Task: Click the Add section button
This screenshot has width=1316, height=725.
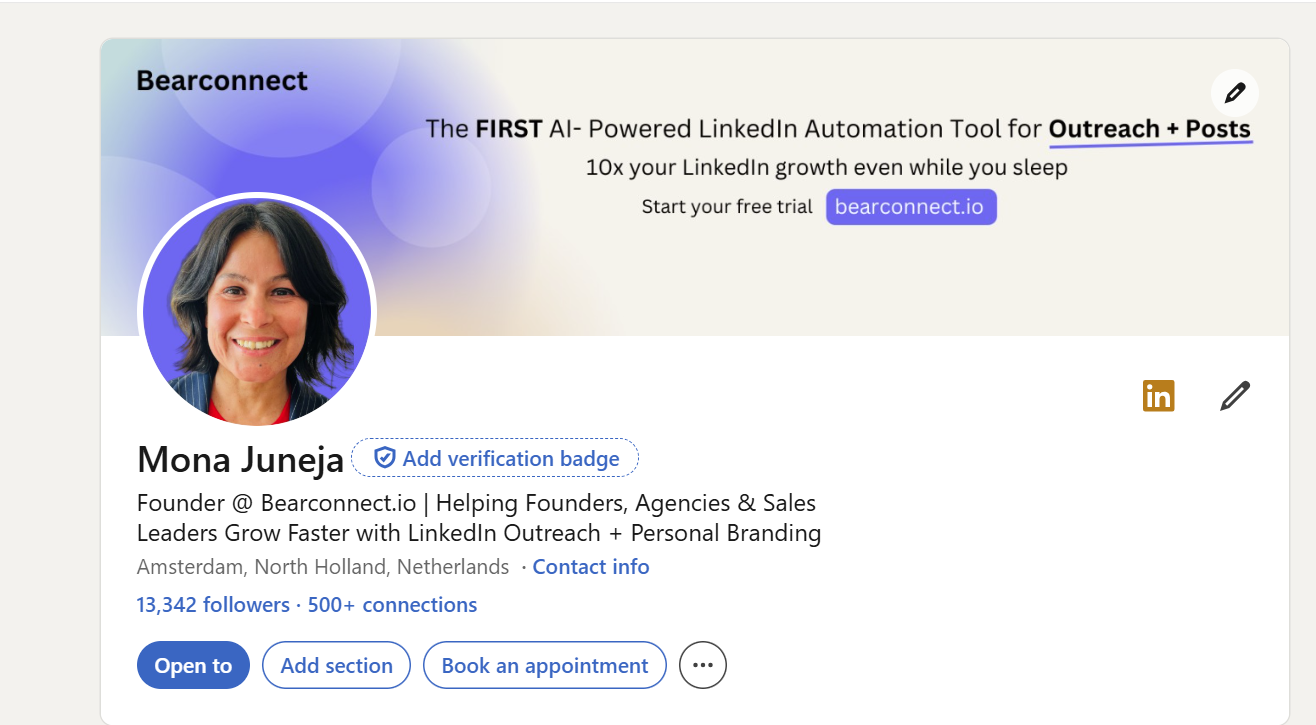Action: 336,666
